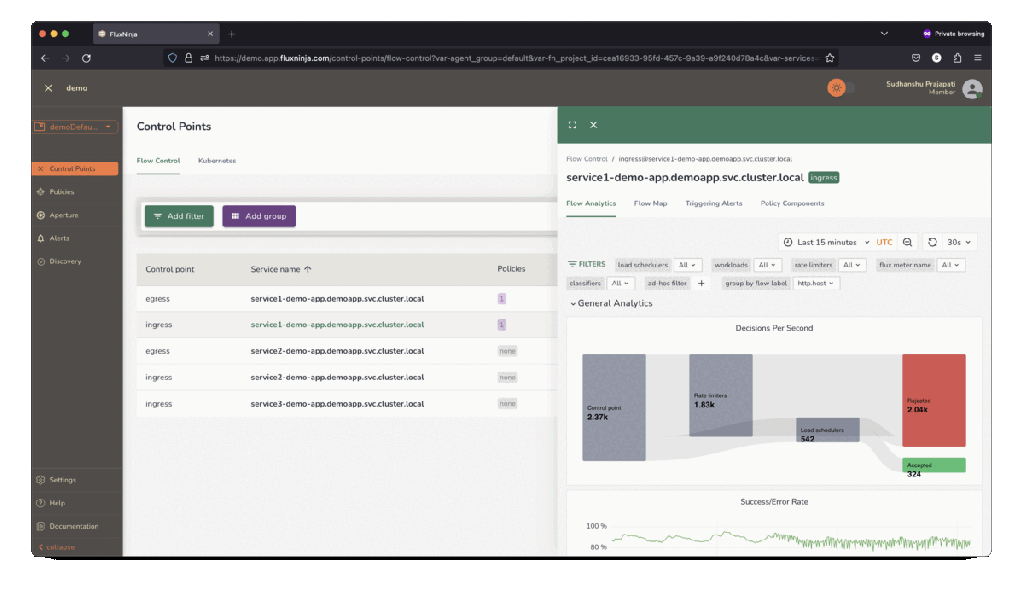Viewport: 1024px width, 599px height.
Task: Add an ad-hoc filter with plus icon
Action: pyautogui.click(x=701, y=283)
